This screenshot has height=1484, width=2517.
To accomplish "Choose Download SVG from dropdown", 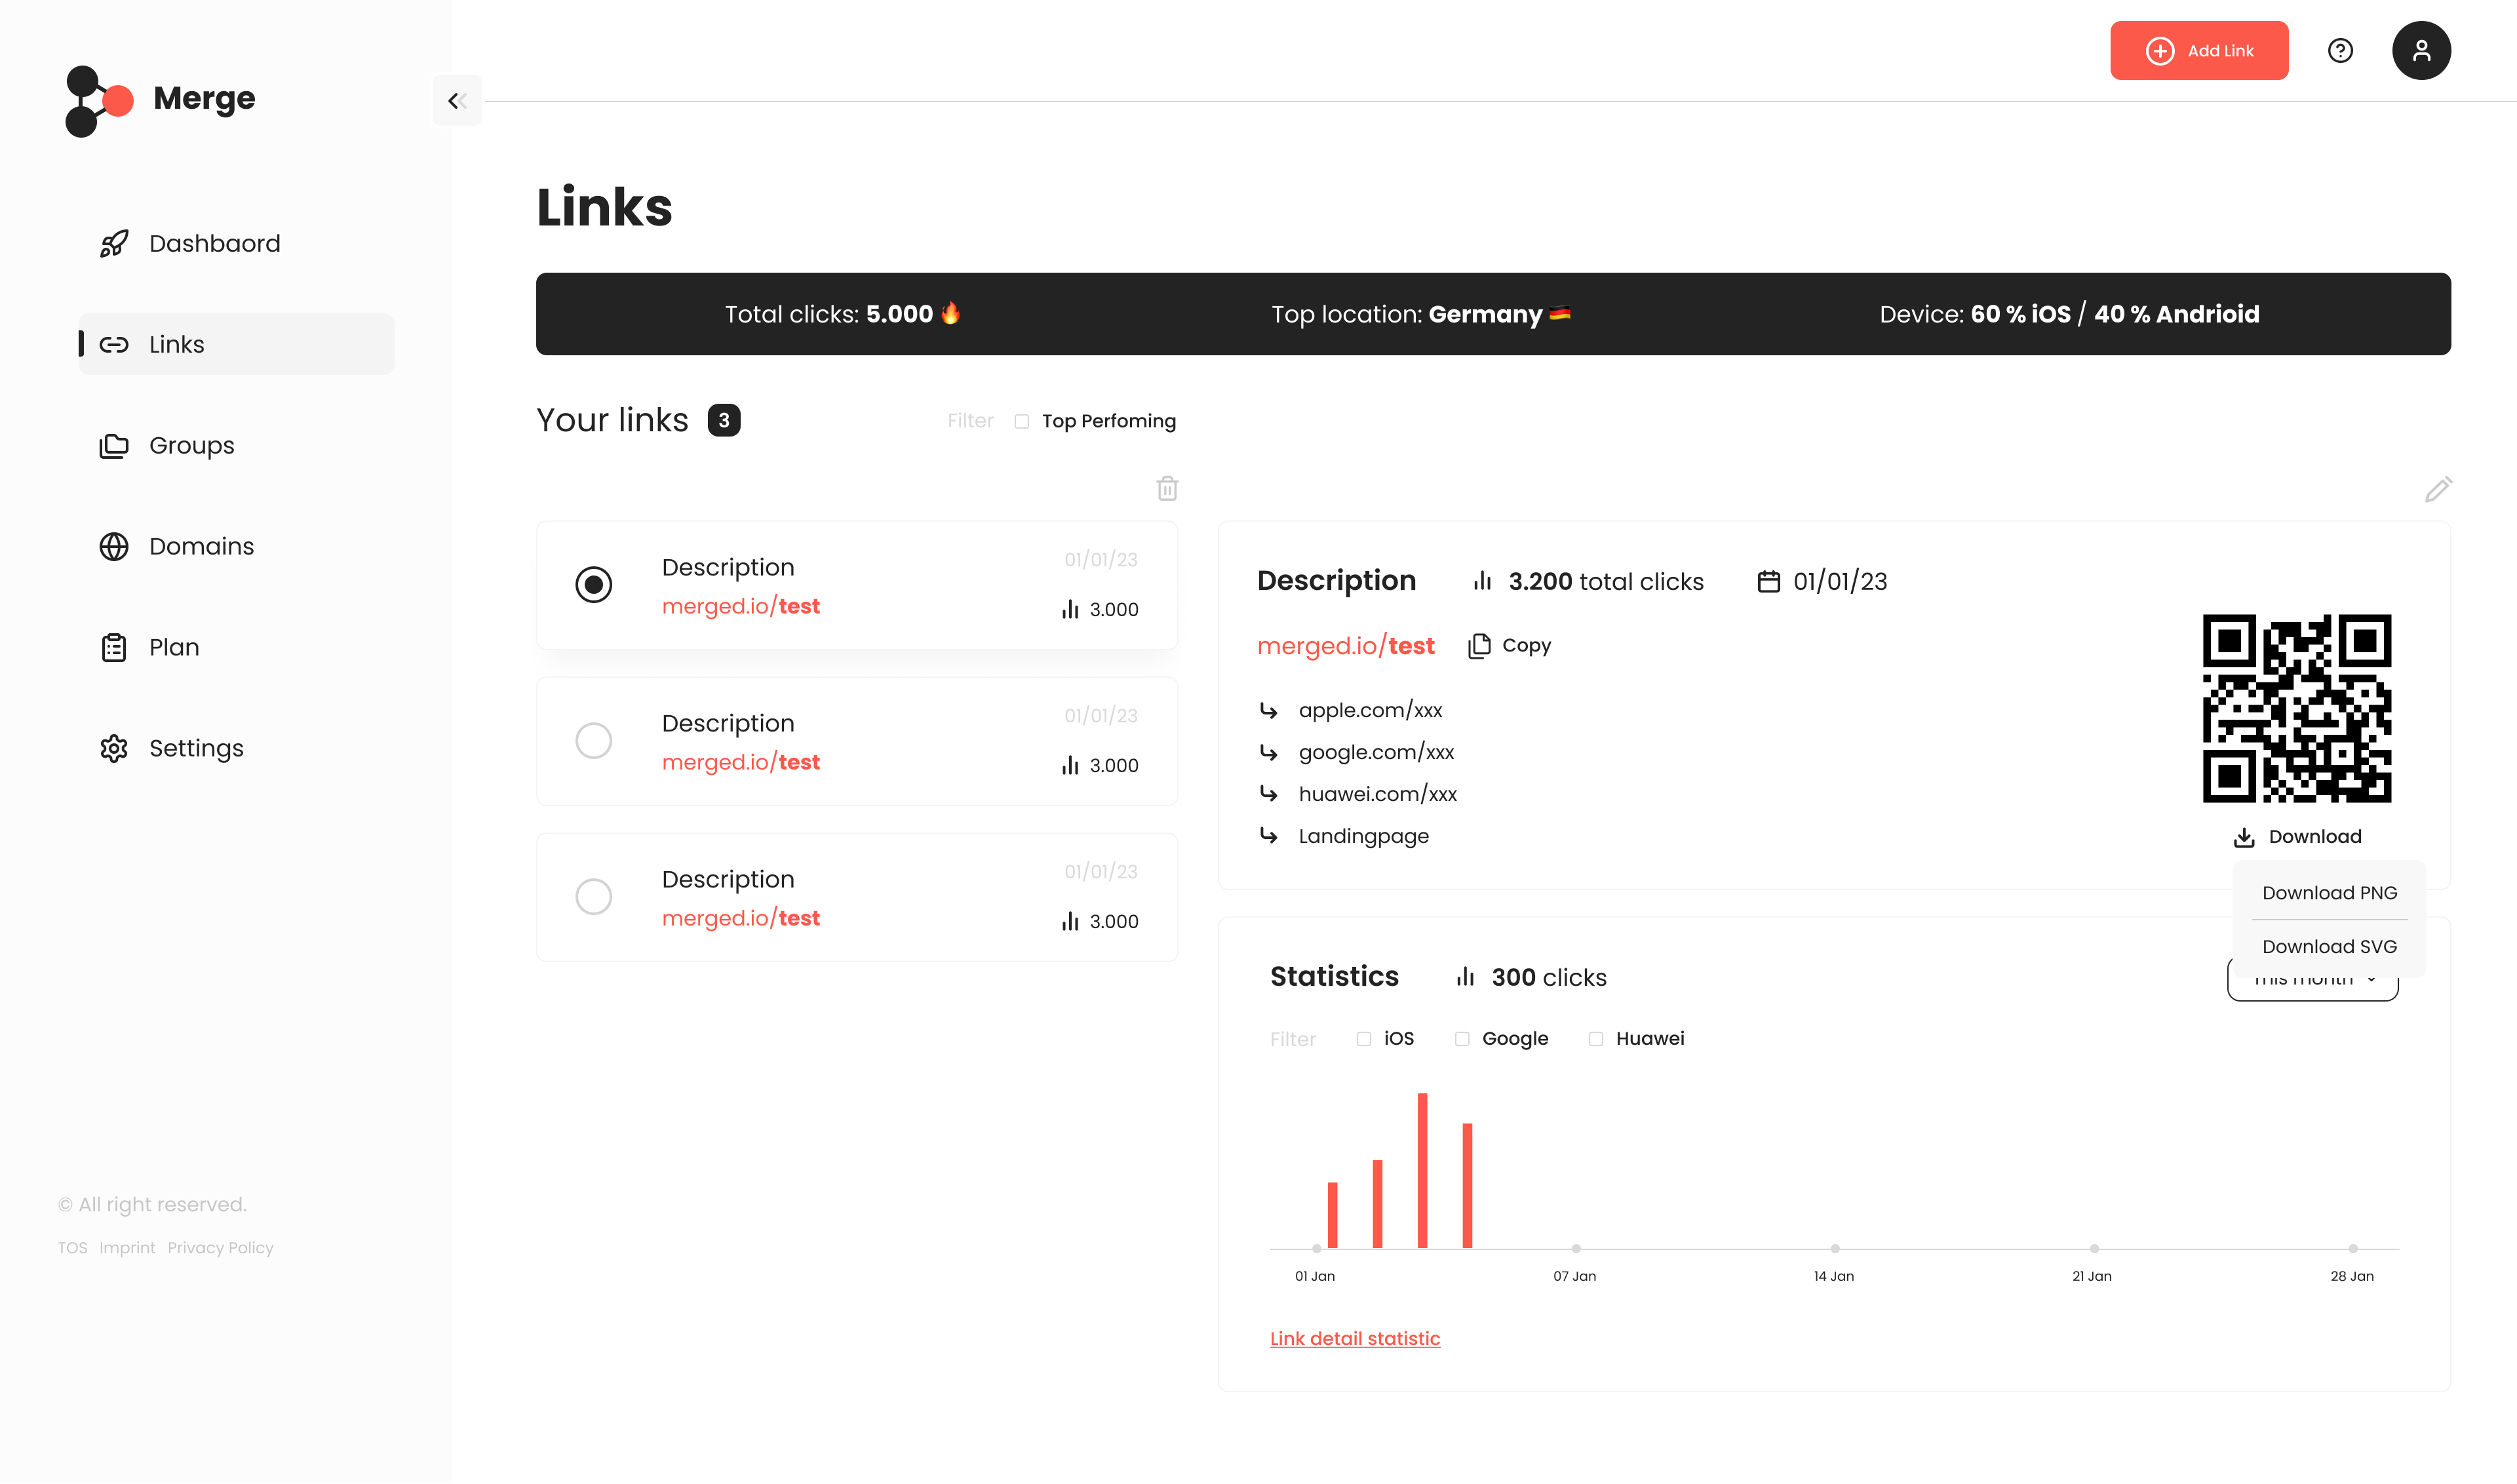I will coord(2329,947).
